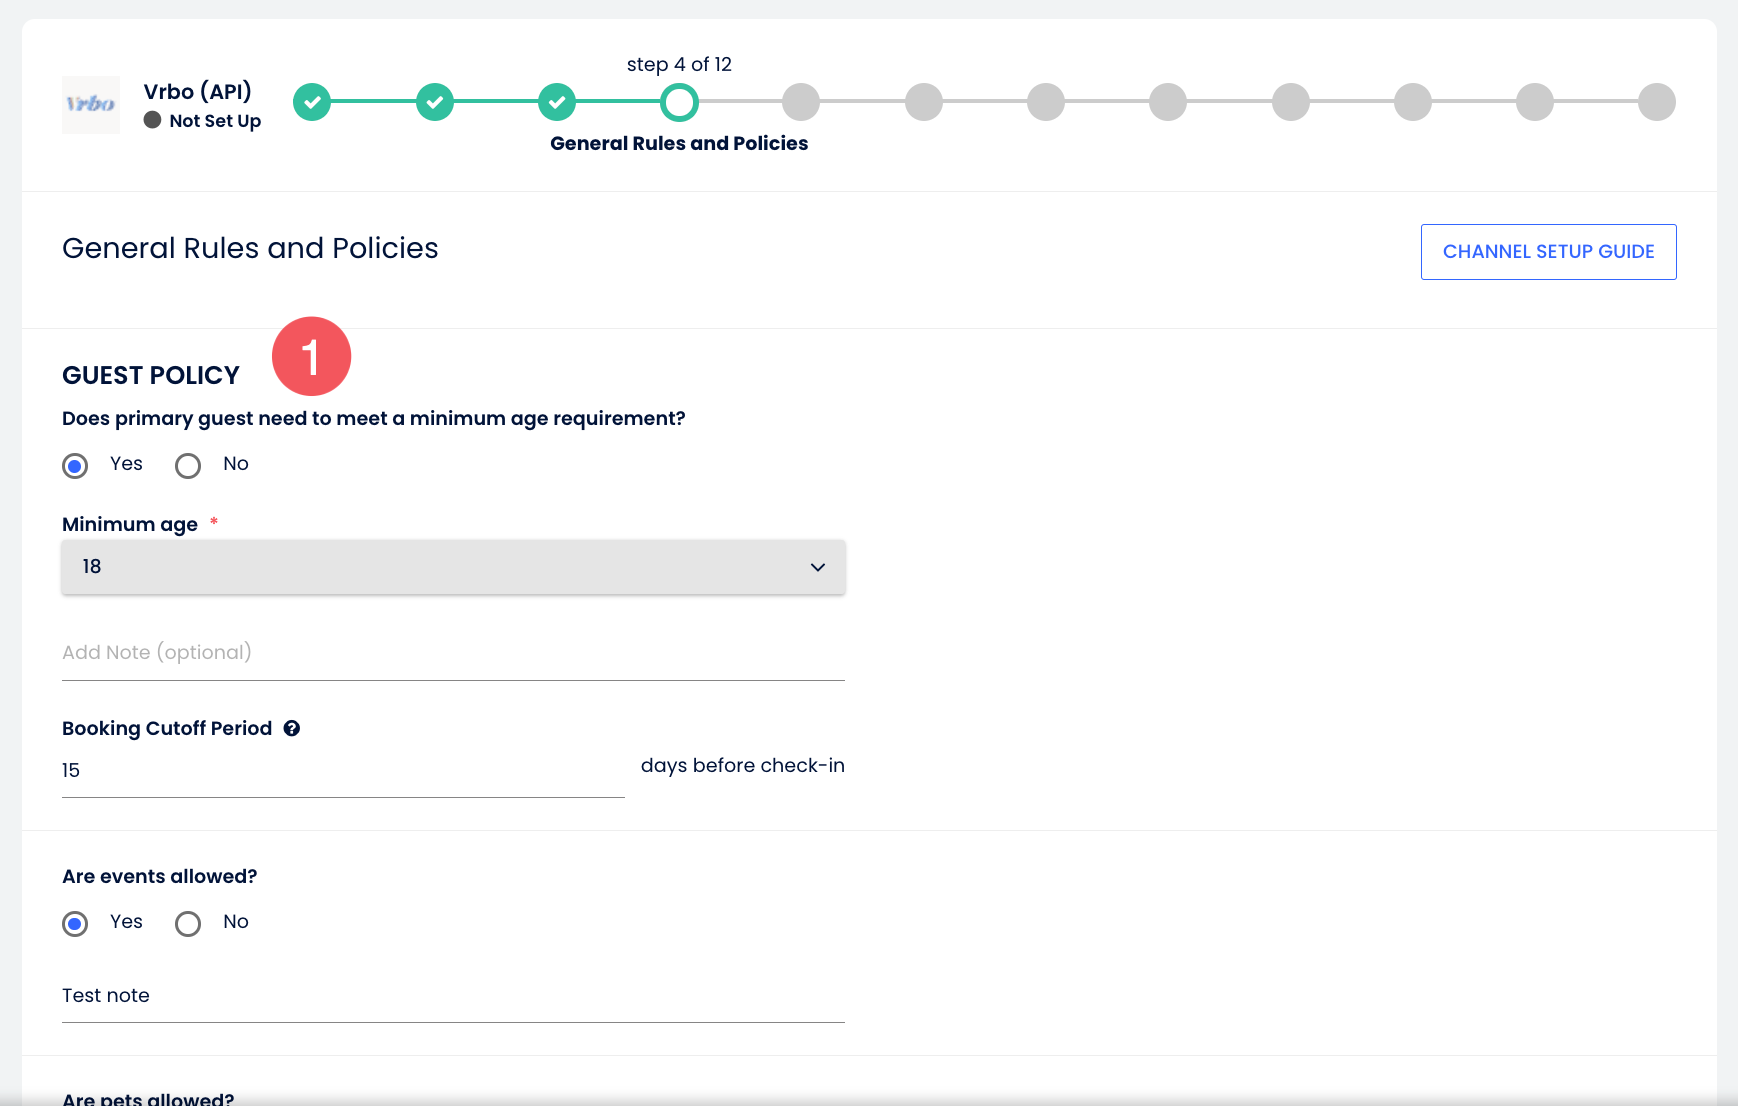Click the Booking Cutoff Period help icon
1738x1106 pixels.
pos(292,729)
